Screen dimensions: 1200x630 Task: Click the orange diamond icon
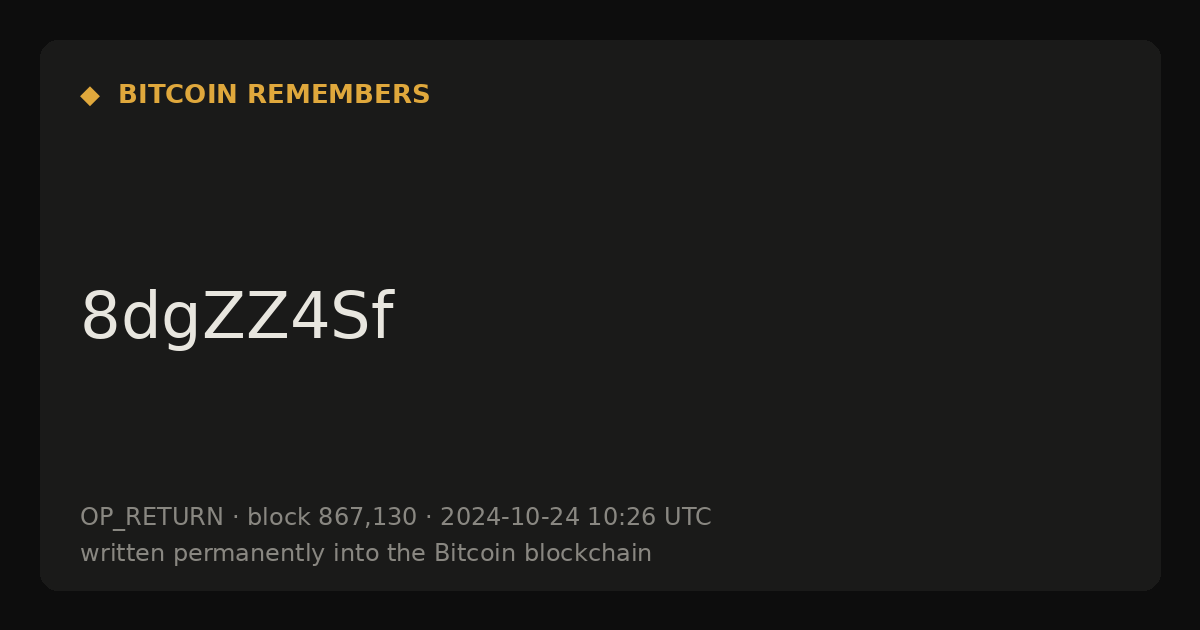click(90, 96)
